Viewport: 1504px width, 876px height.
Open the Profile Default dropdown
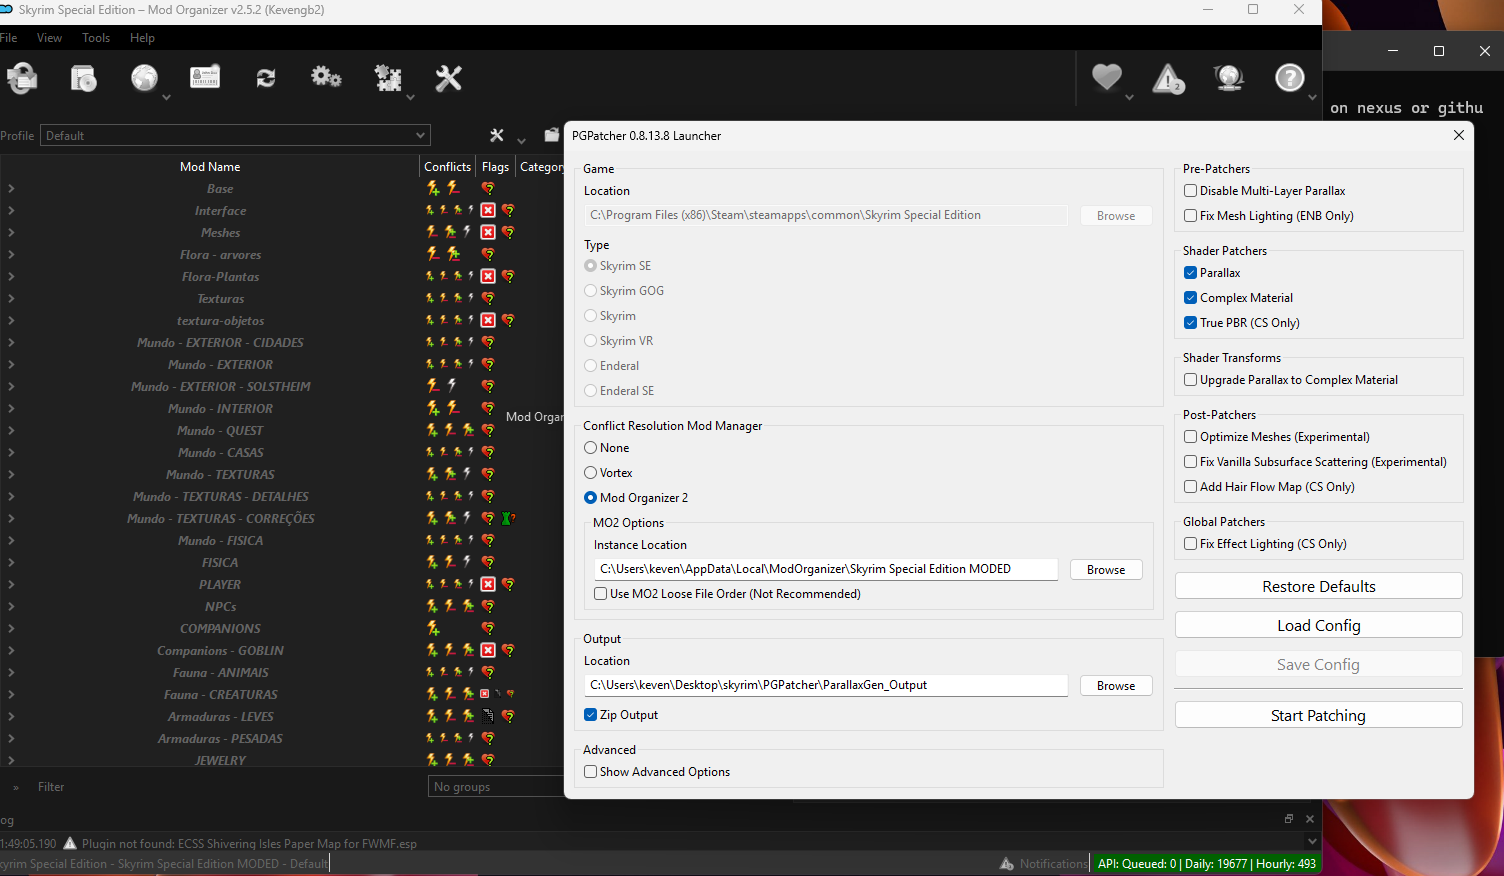[236, 135]
